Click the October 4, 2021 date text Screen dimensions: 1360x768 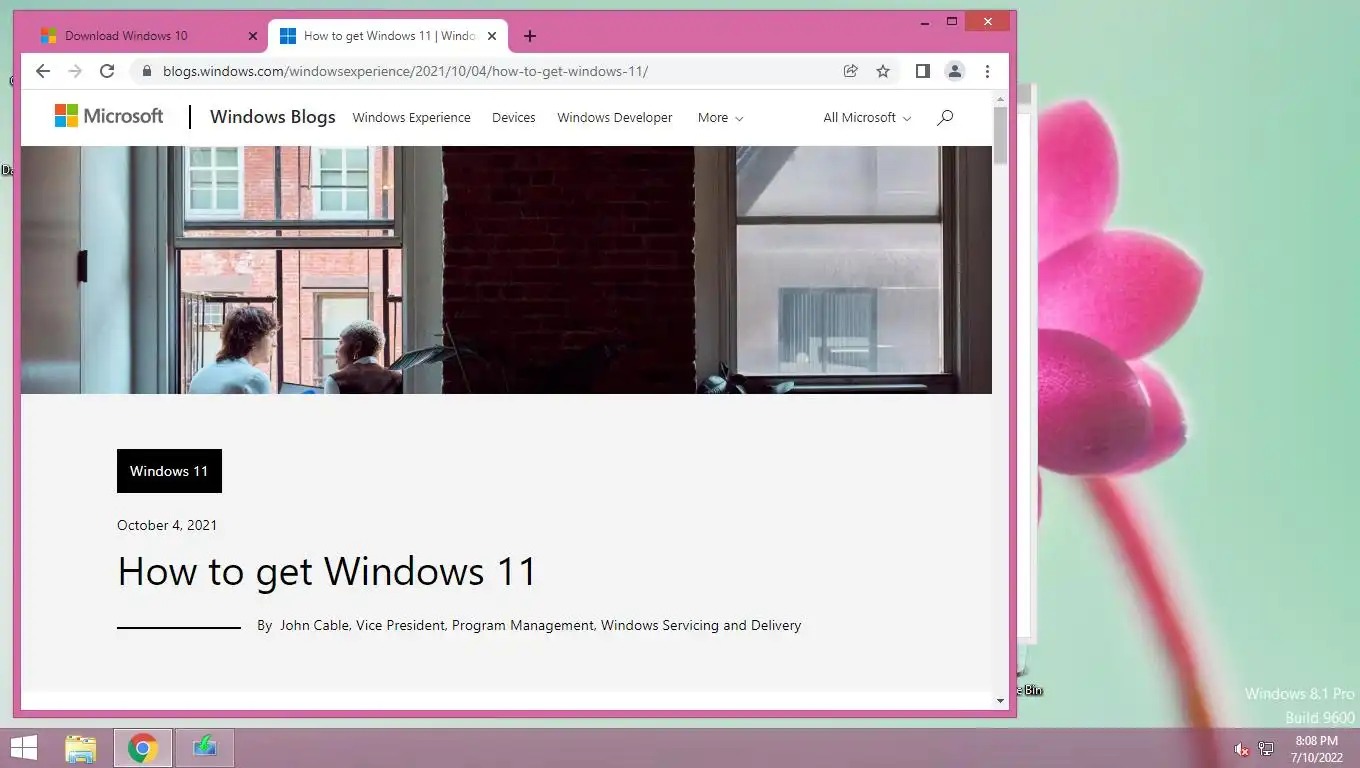pos(167,525)
